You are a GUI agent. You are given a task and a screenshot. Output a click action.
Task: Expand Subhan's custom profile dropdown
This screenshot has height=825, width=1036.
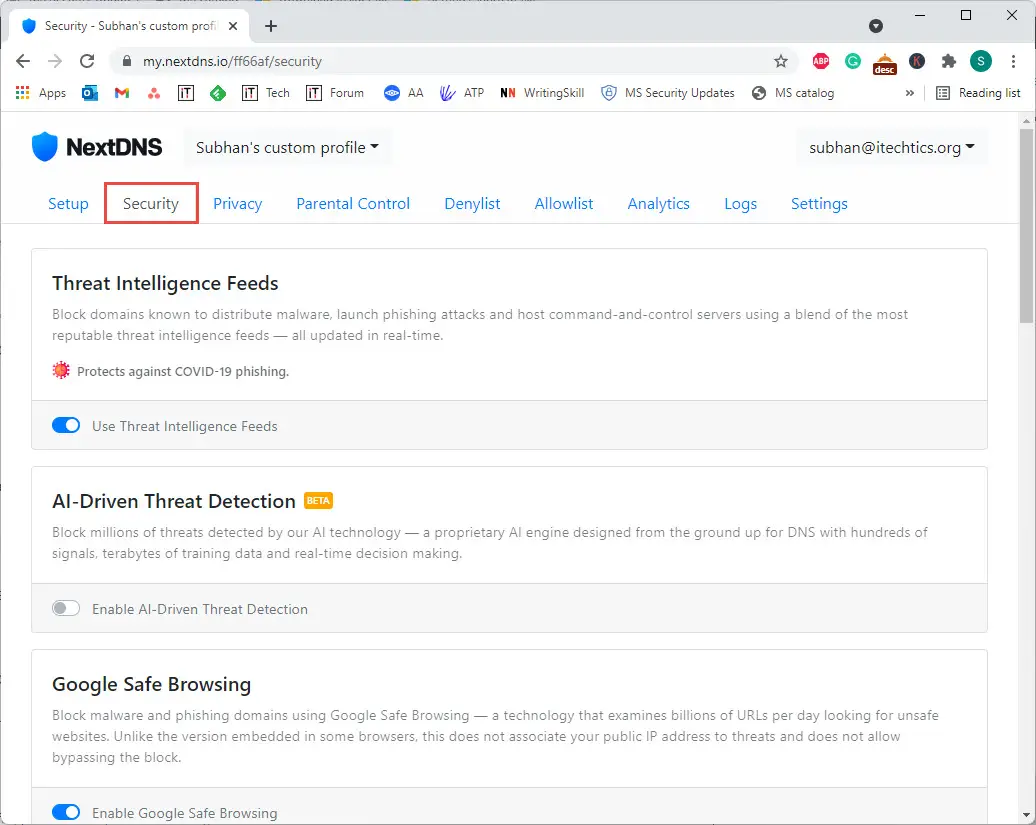[x=287, y=147]
